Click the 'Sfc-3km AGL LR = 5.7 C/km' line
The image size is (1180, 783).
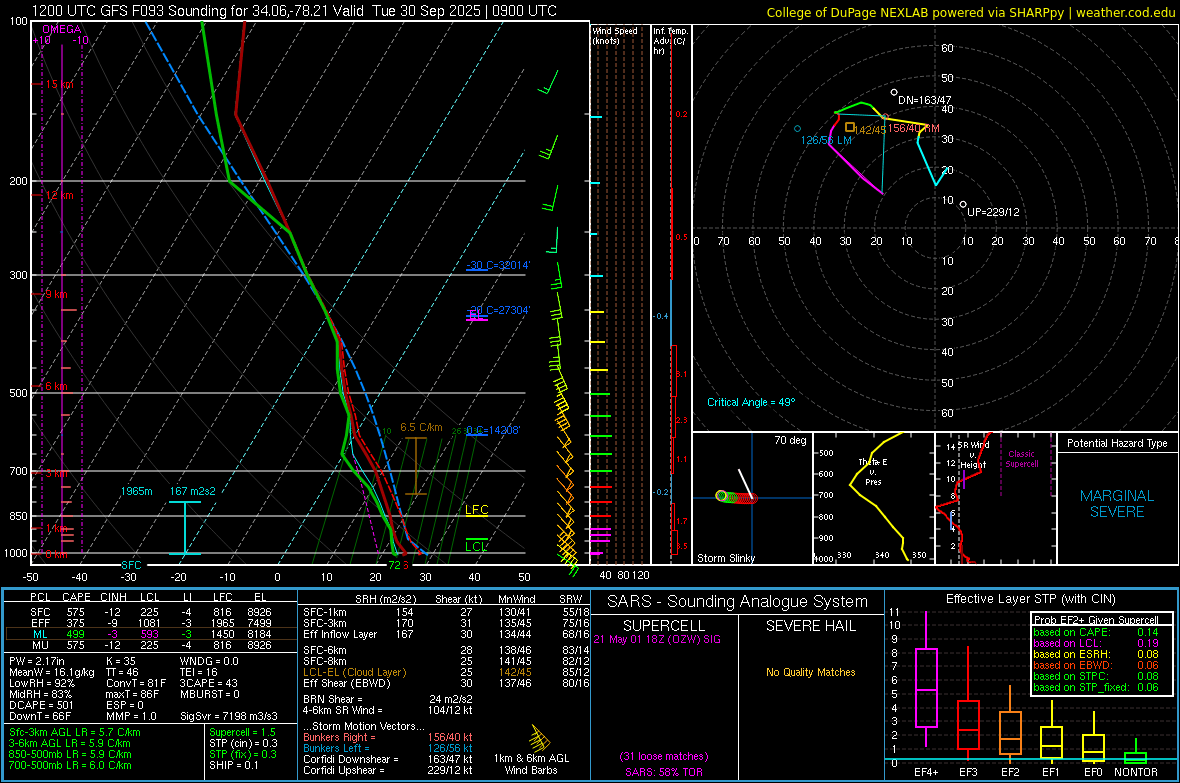(x=75, y=733)
